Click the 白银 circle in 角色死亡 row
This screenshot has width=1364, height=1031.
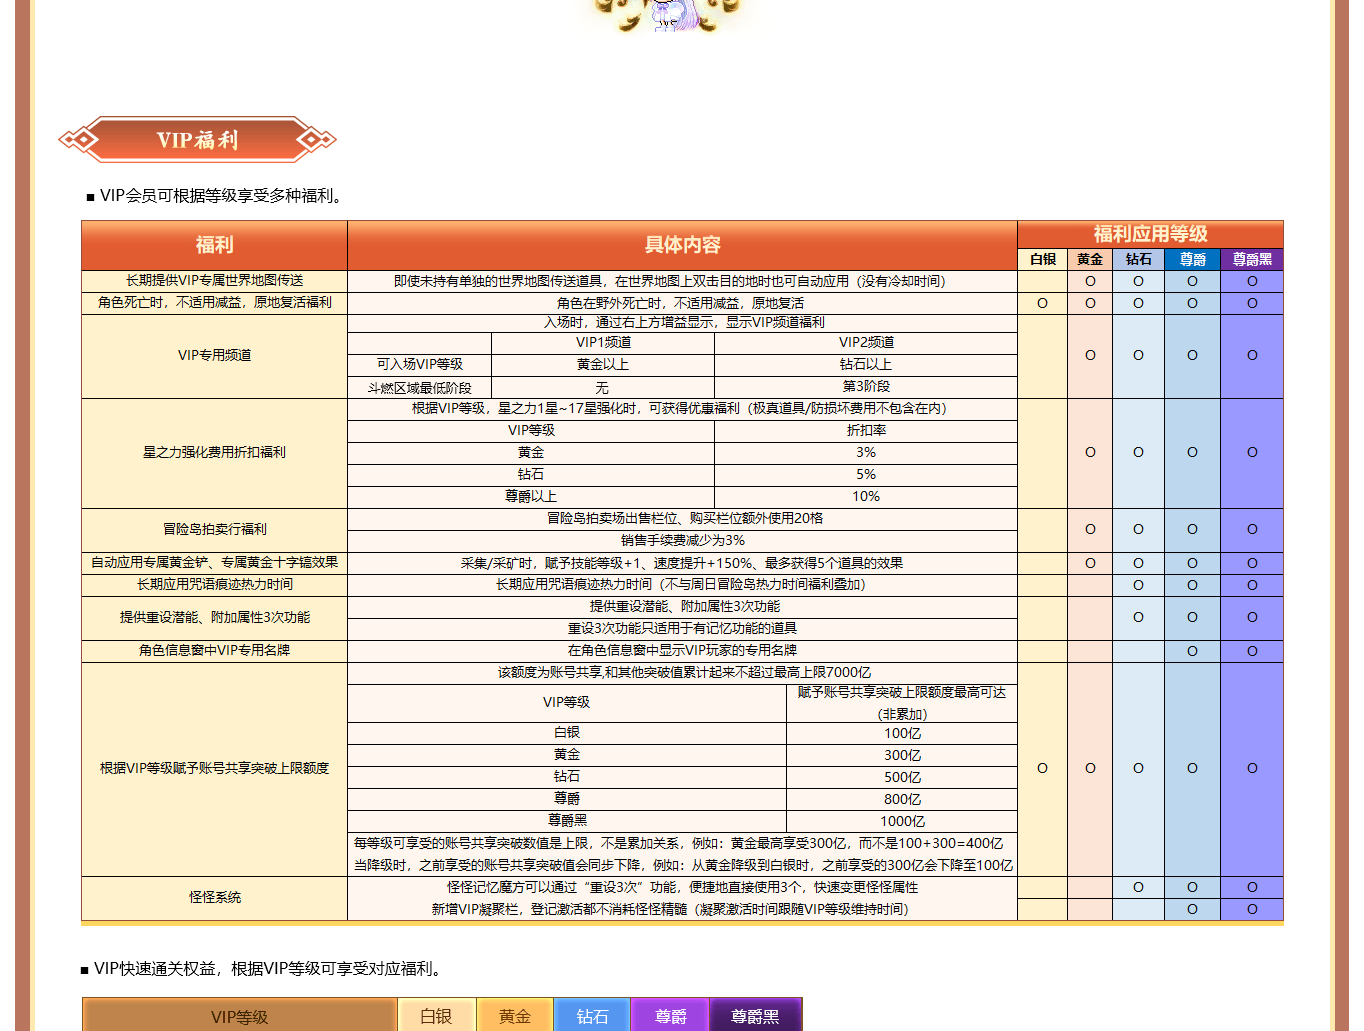1042,303
